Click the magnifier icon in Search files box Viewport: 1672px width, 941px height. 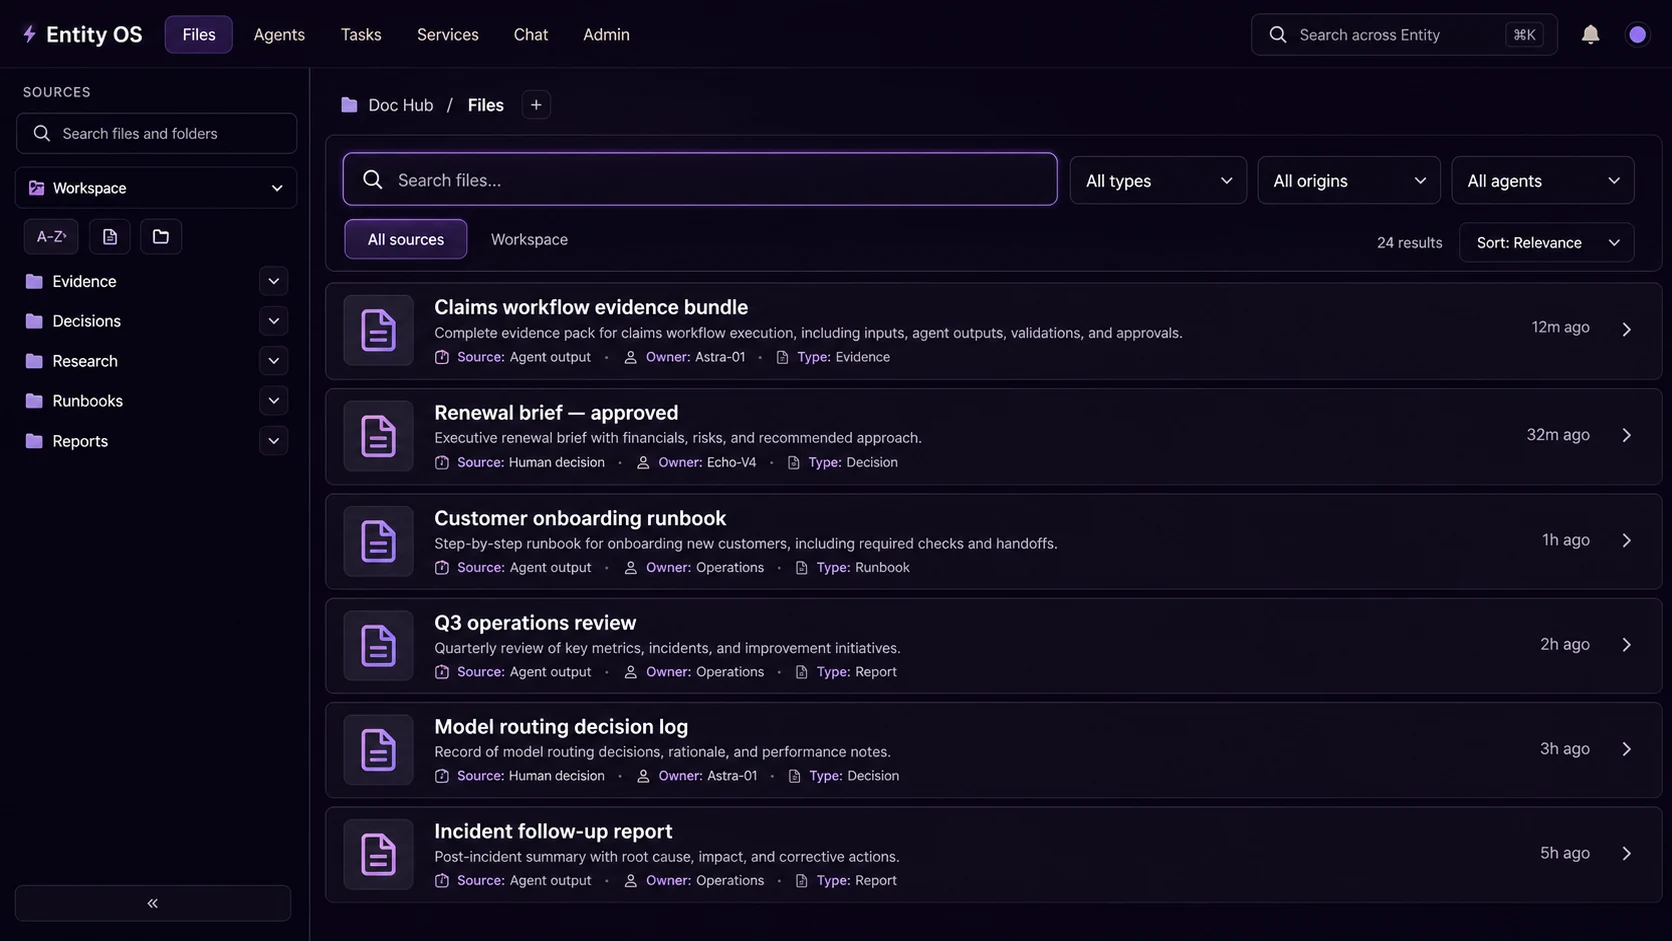click(373, 180)
